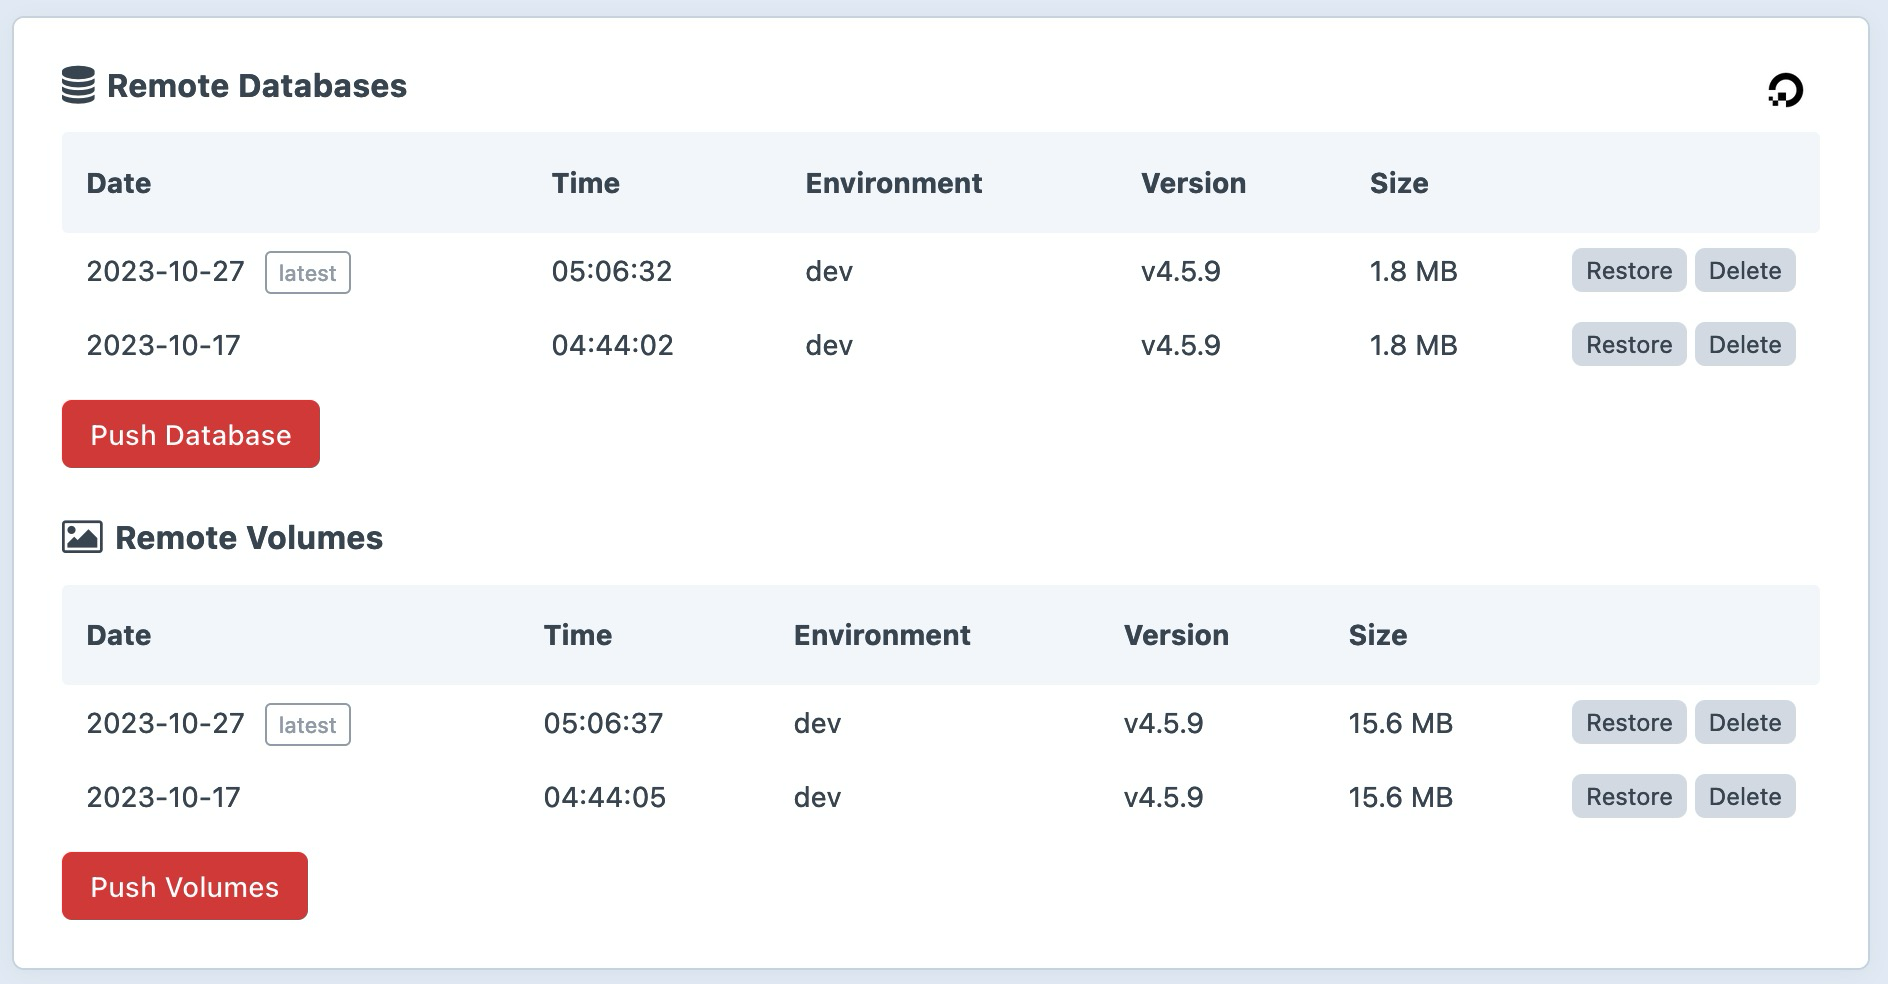
Task: Restore the 2023-10-17 database backup
Action: (1628, 344)
